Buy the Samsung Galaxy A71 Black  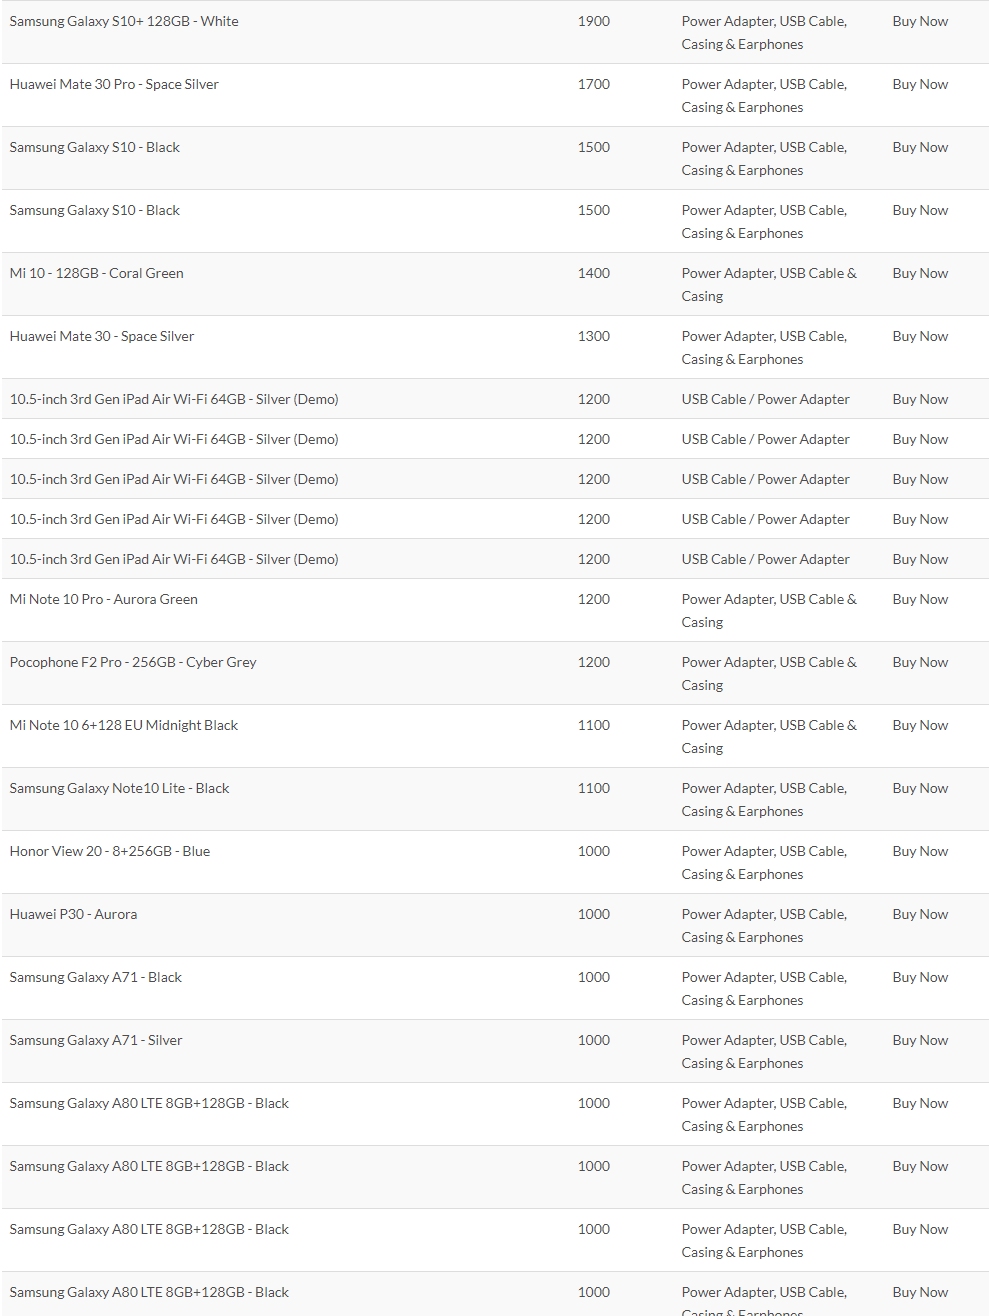point(920,977)
